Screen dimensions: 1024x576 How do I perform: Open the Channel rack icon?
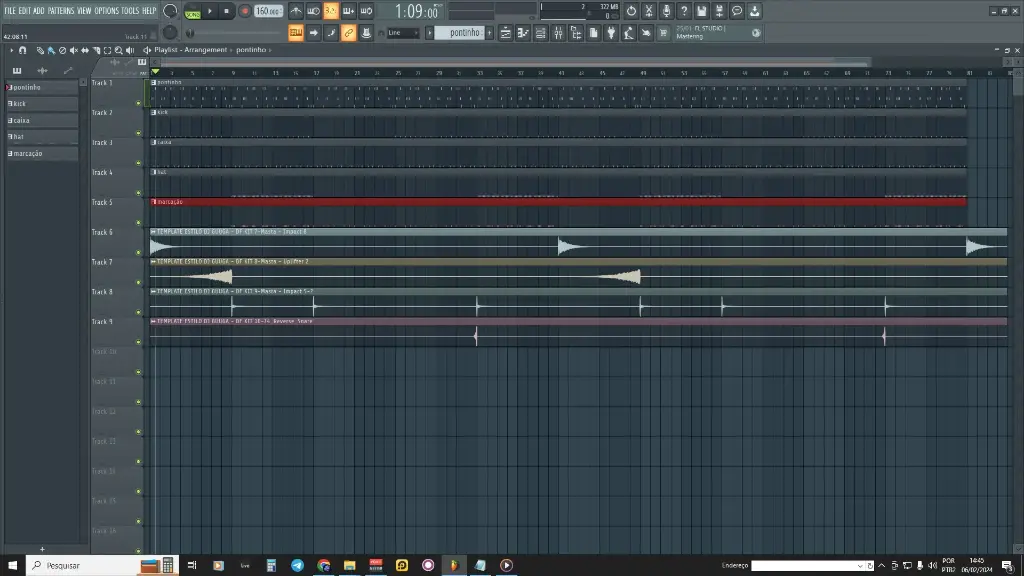(541, 33)
